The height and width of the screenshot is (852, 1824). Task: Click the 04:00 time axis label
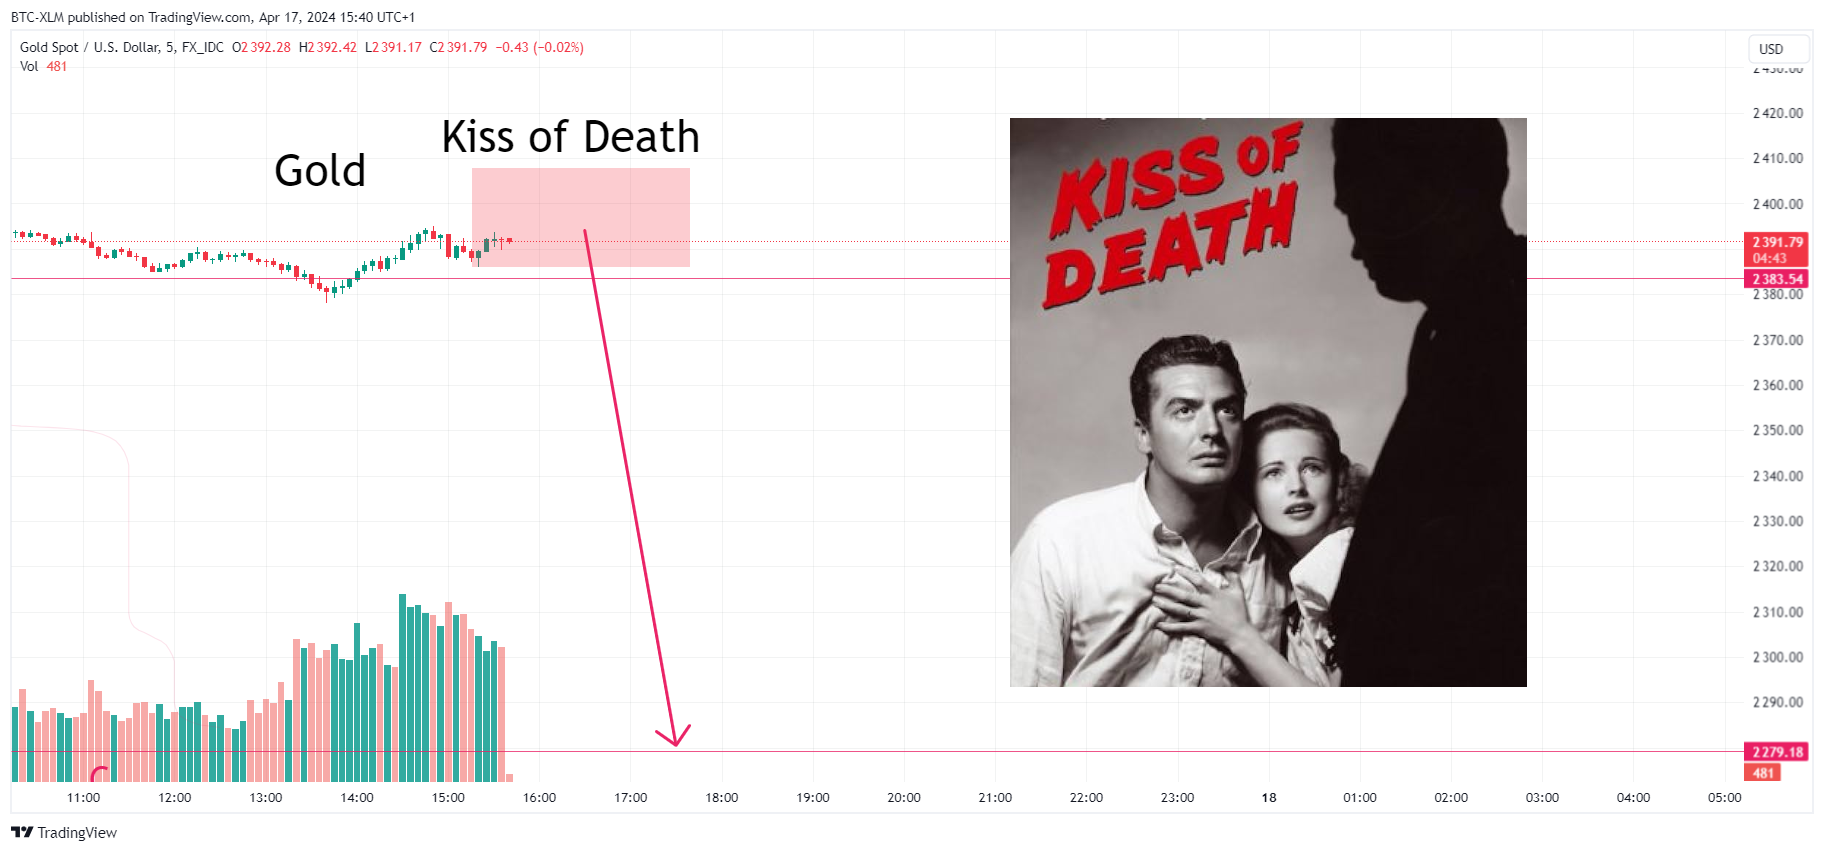tap(1634, 798)
